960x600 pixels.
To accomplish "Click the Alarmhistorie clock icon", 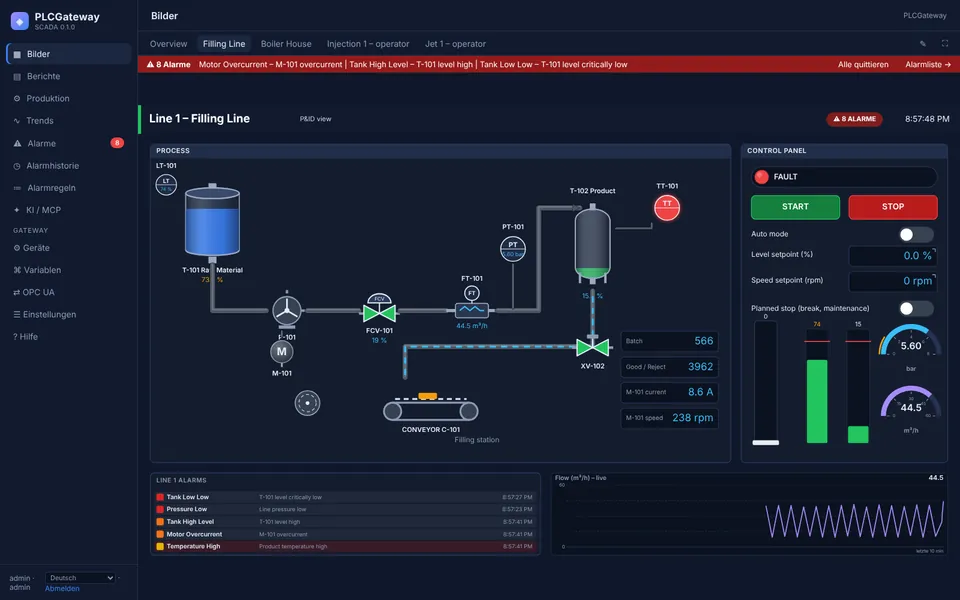I will [x=17, y=166].
